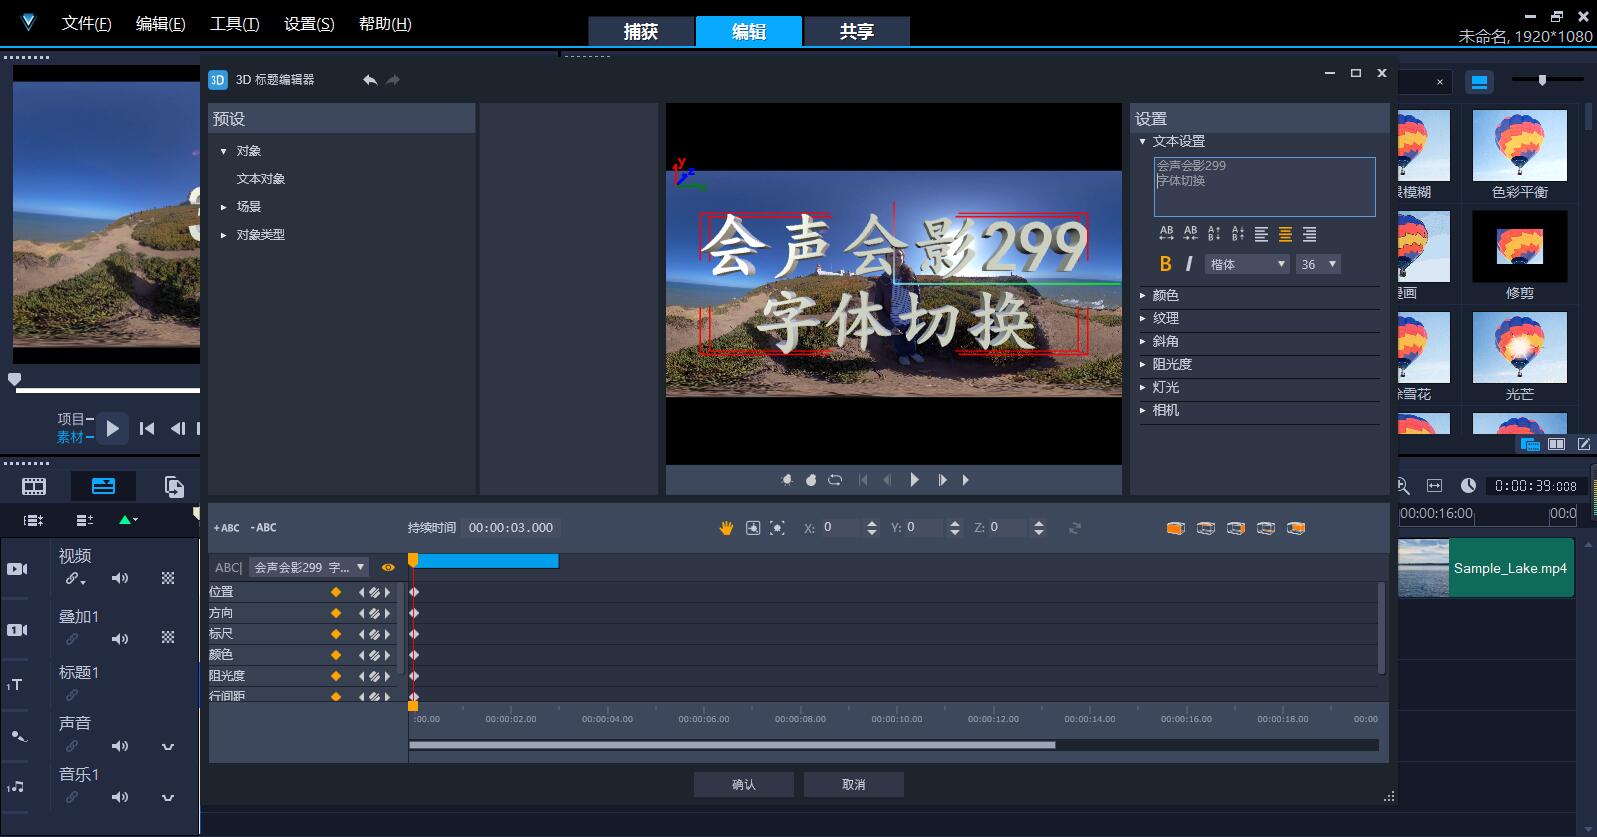This screenshot has height=837, width=1597.
Task: Click the replace-mode icon in timeline toolbar
Action: [174, 487]
